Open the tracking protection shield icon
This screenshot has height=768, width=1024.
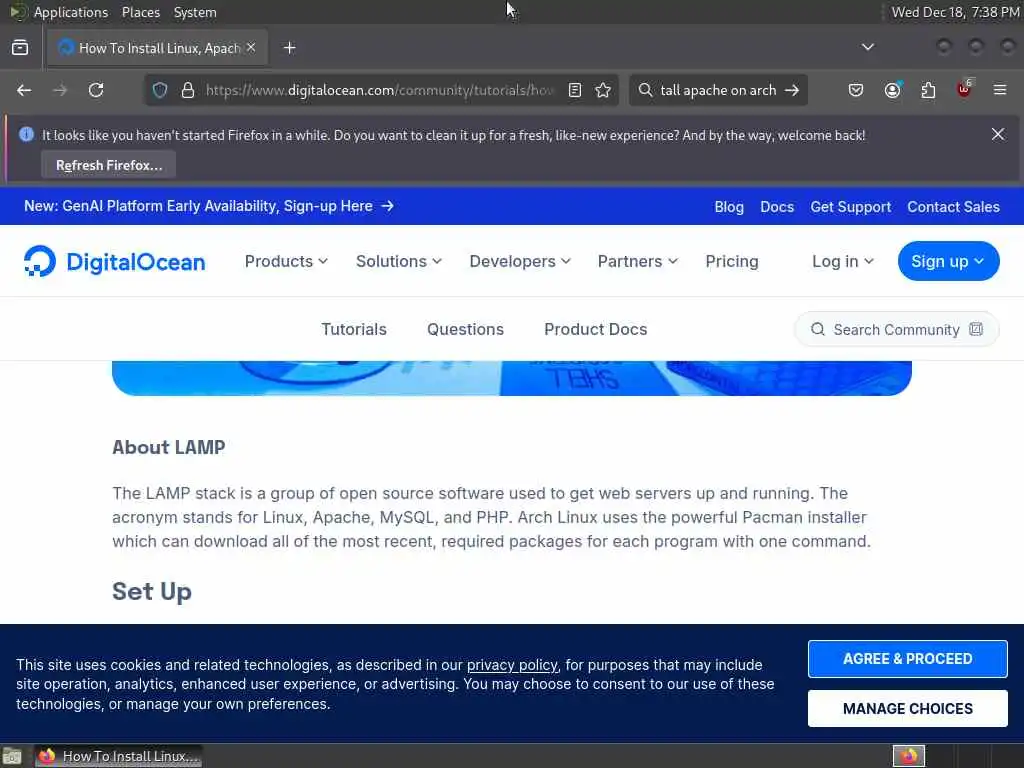160,90
